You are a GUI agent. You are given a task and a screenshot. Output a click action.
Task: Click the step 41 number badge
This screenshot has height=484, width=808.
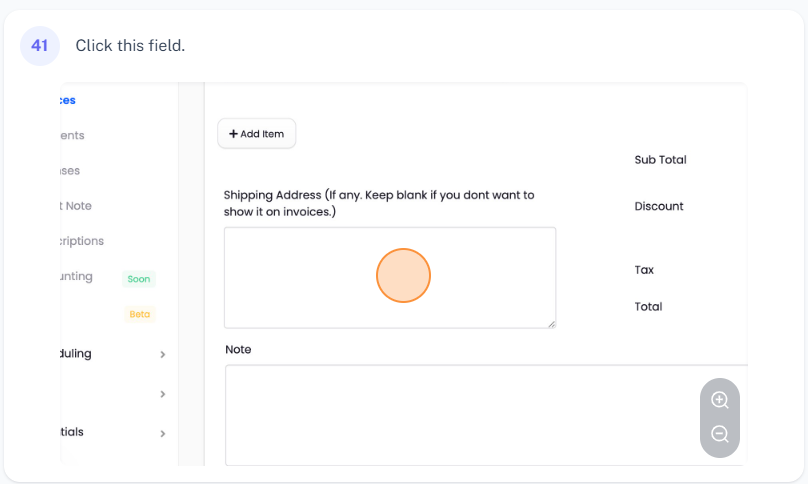tap(40, 46)
